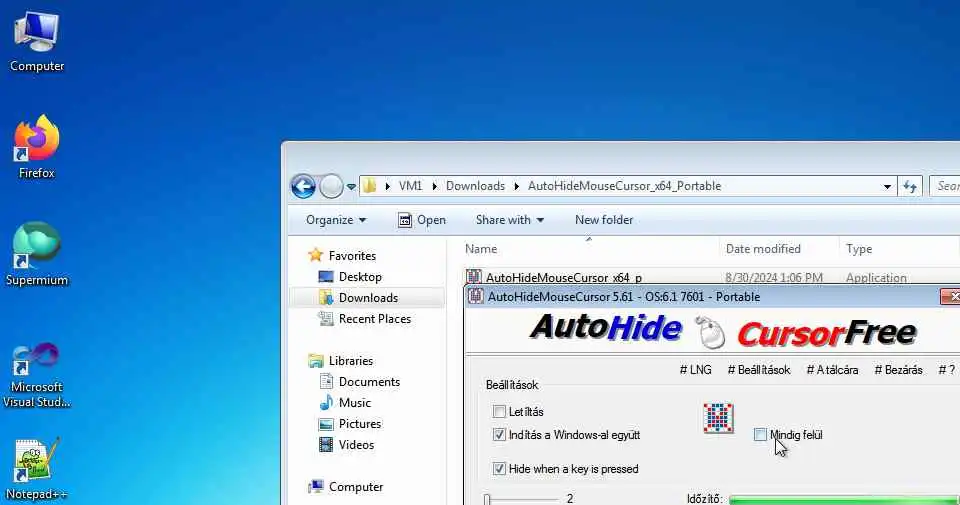Toggle the Letiltás checkbox
This screenshot has height=505, width=960.
pyautogui.click(x=499, y=411)
